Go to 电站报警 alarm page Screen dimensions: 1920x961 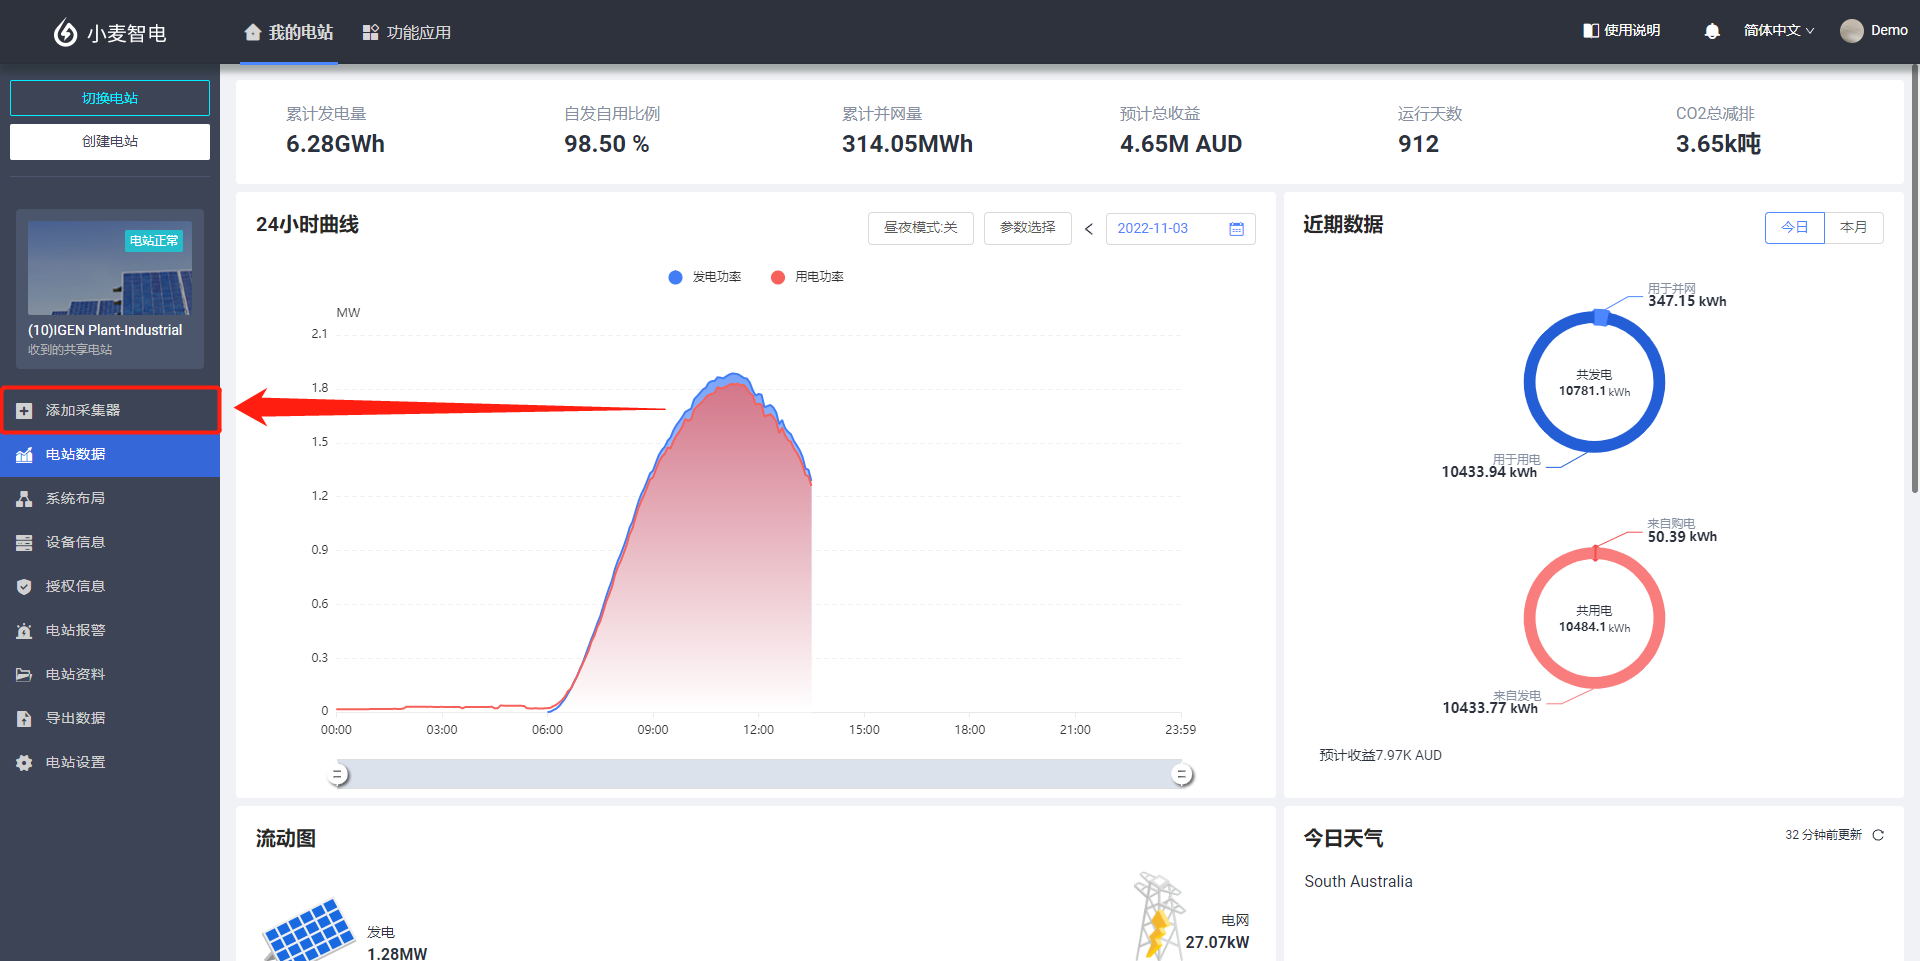[x=75, y=630]
